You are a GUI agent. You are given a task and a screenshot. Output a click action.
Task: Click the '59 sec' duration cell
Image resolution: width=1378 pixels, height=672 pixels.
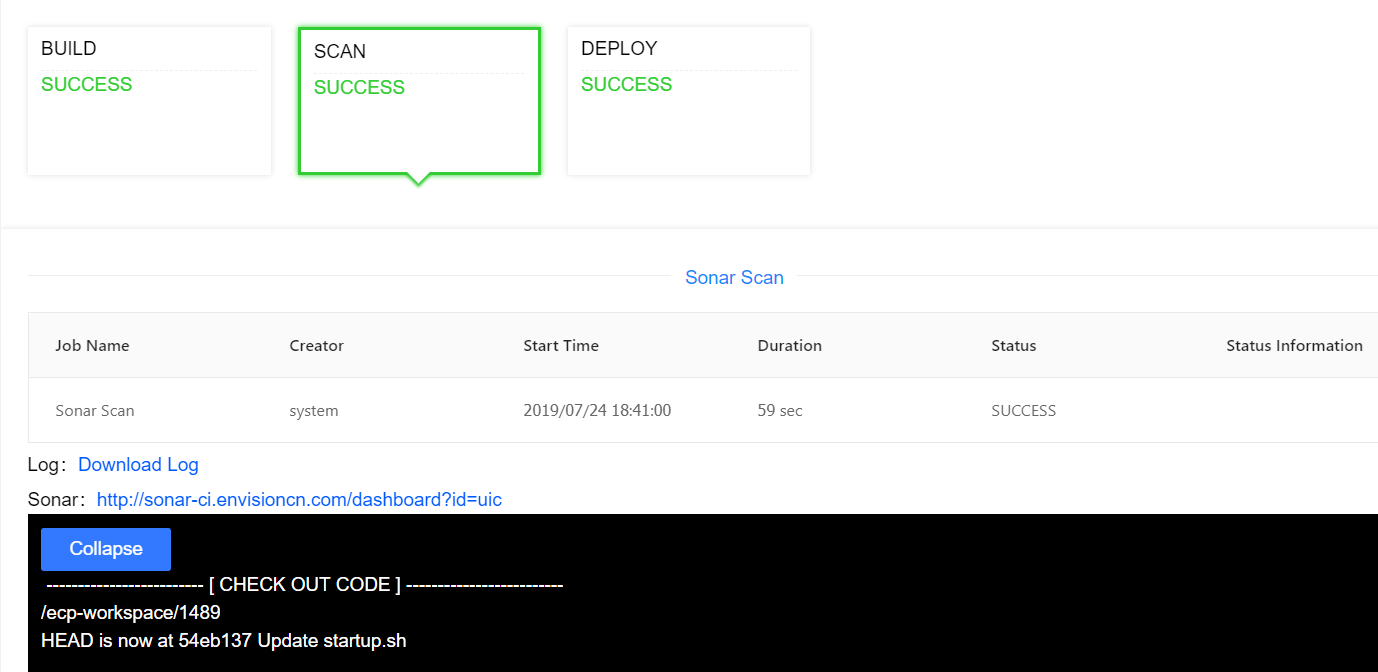(780, 411)
